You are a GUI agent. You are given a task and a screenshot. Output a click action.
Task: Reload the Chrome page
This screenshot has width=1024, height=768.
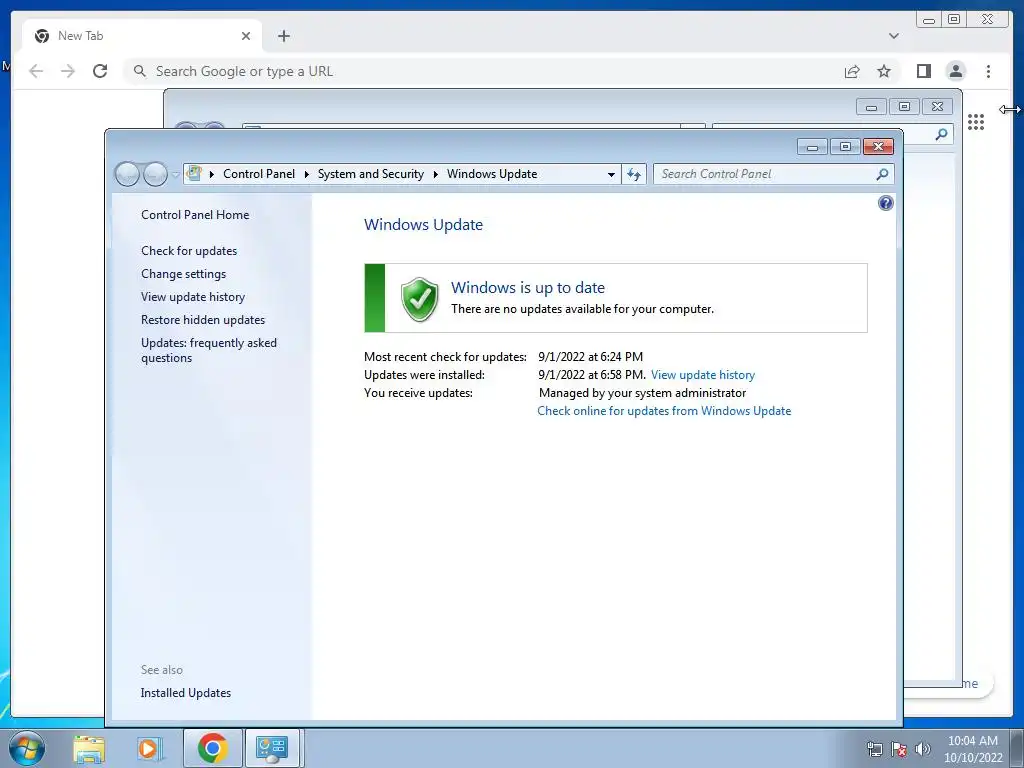(100, 71)
